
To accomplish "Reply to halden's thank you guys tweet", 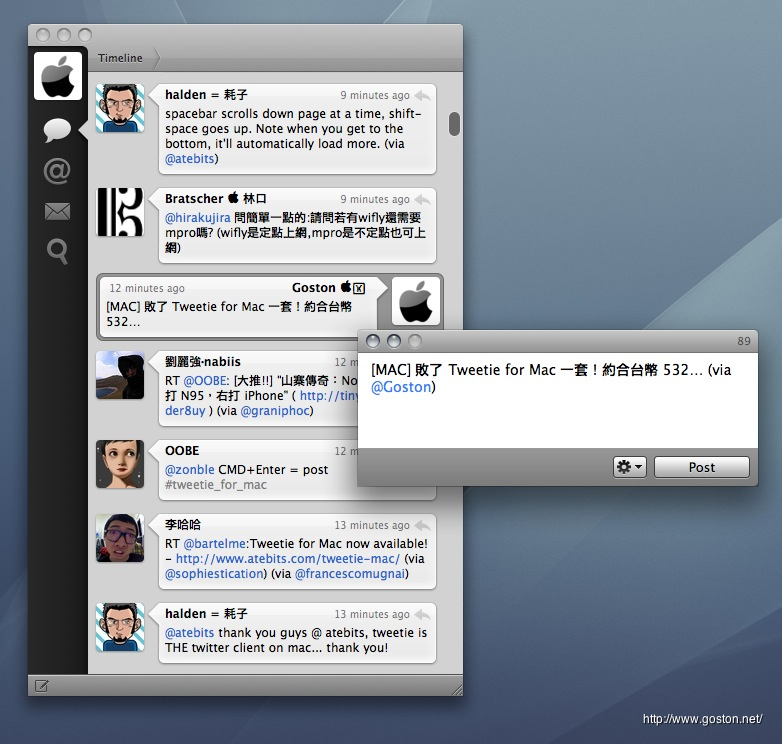I will click(422, 614).
